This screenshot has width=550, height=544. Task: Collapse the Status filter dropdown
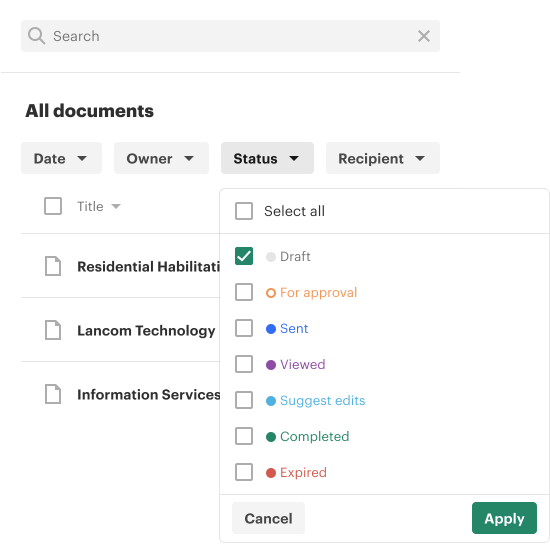(x=267, y=158)
